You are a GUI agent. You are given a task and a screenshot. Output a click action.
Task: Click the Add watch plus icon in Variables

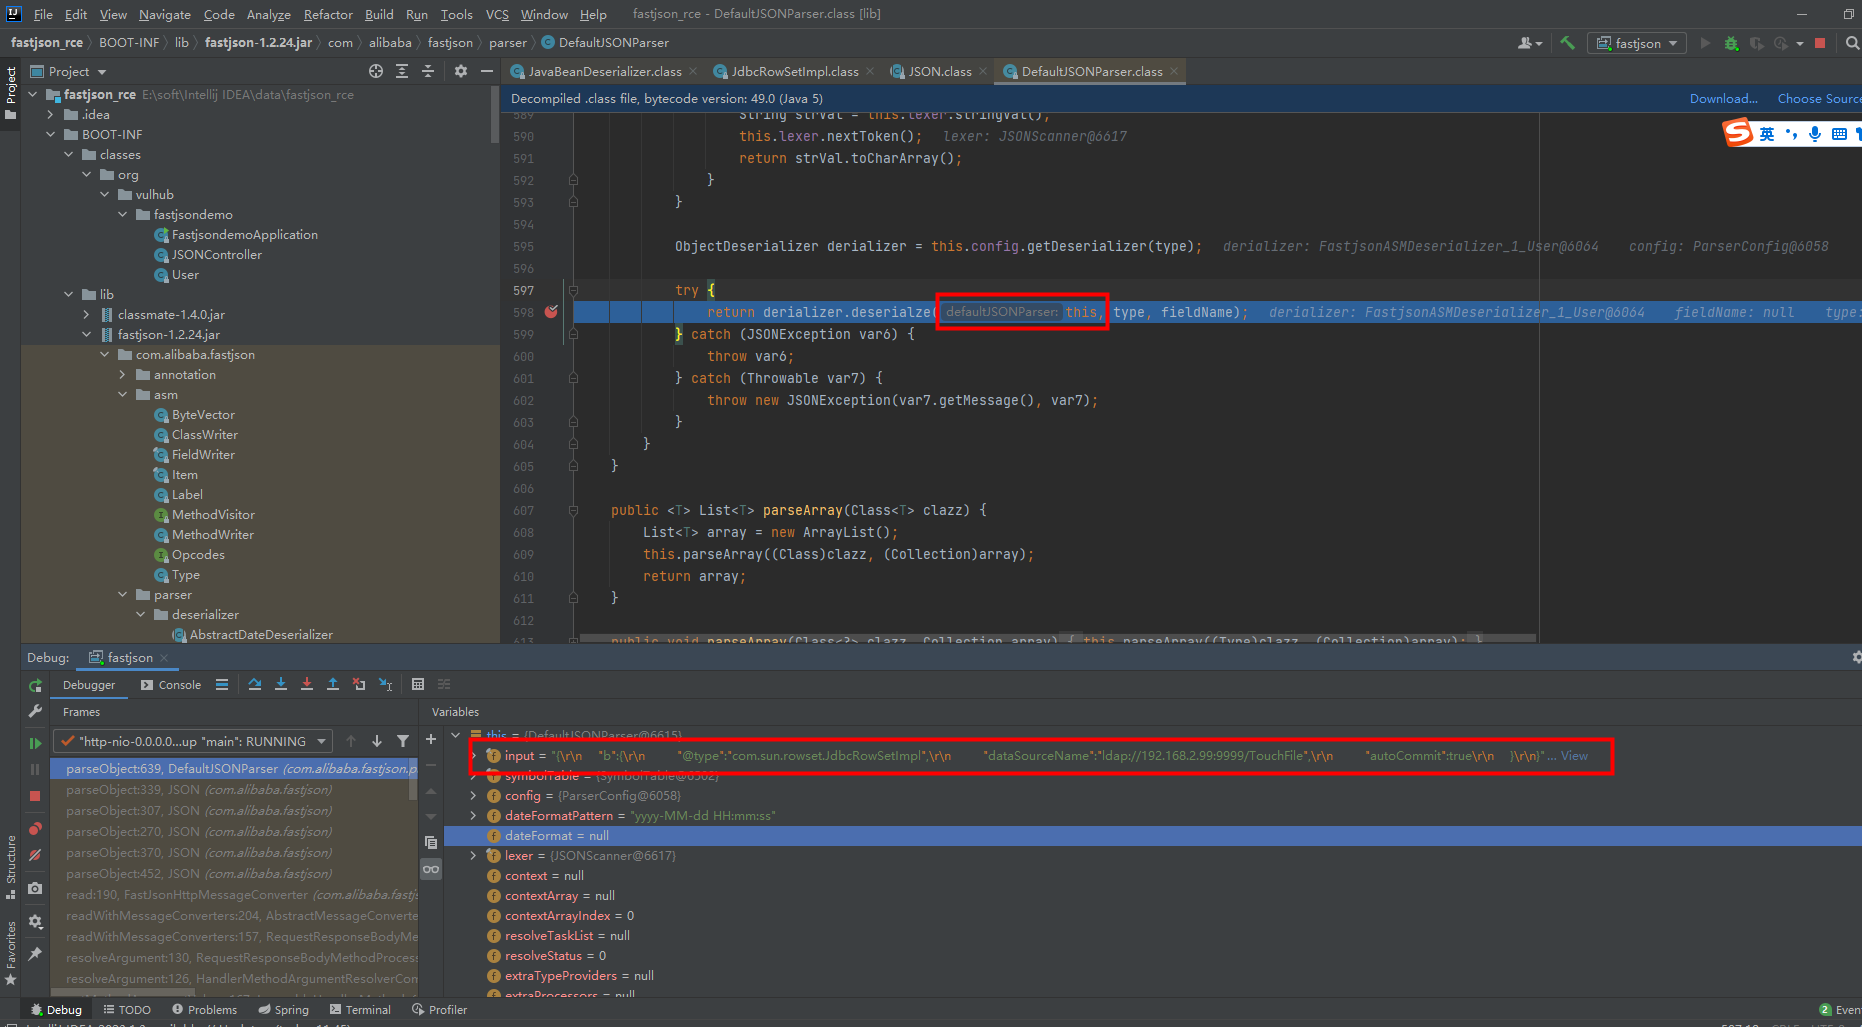coord(431,739)
